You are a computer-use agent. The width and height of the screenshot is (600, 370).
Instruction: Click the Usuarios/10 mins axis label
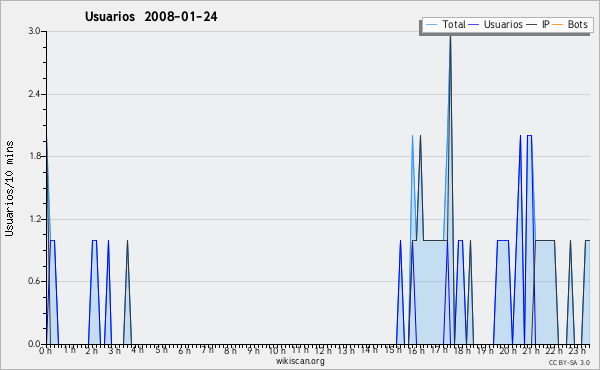9,189
